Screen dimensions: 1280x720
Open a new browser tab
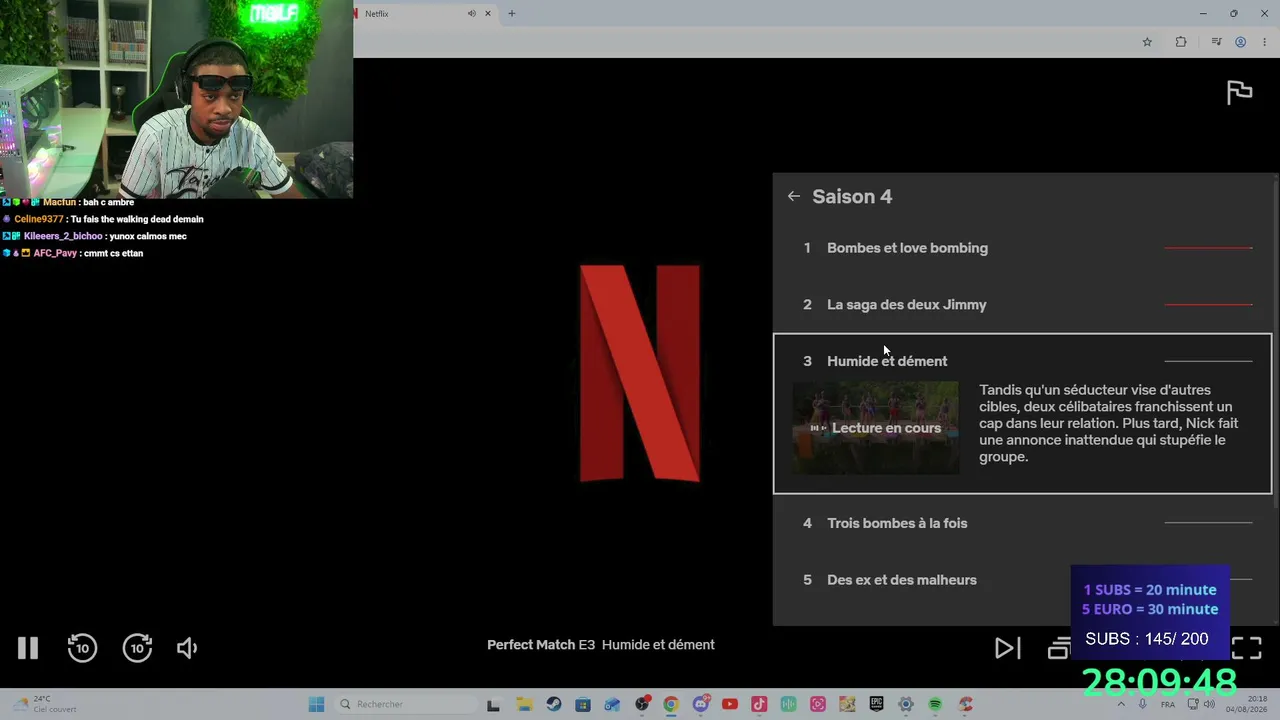pos(511,14)
